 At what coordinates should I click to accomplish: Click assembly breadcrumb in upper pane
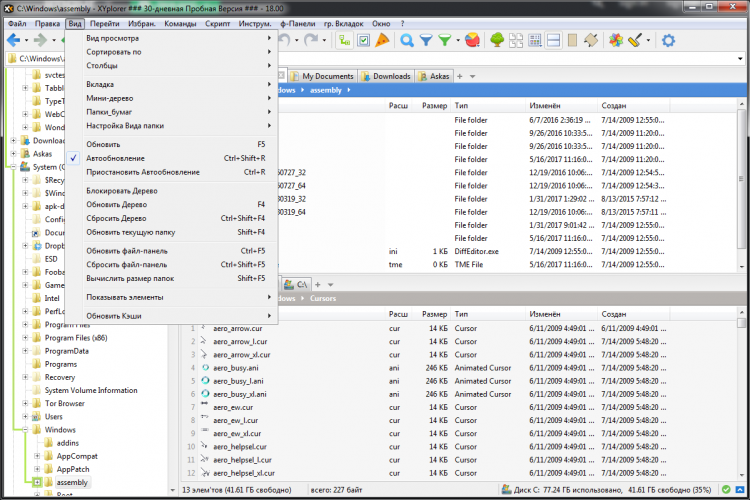325,90
